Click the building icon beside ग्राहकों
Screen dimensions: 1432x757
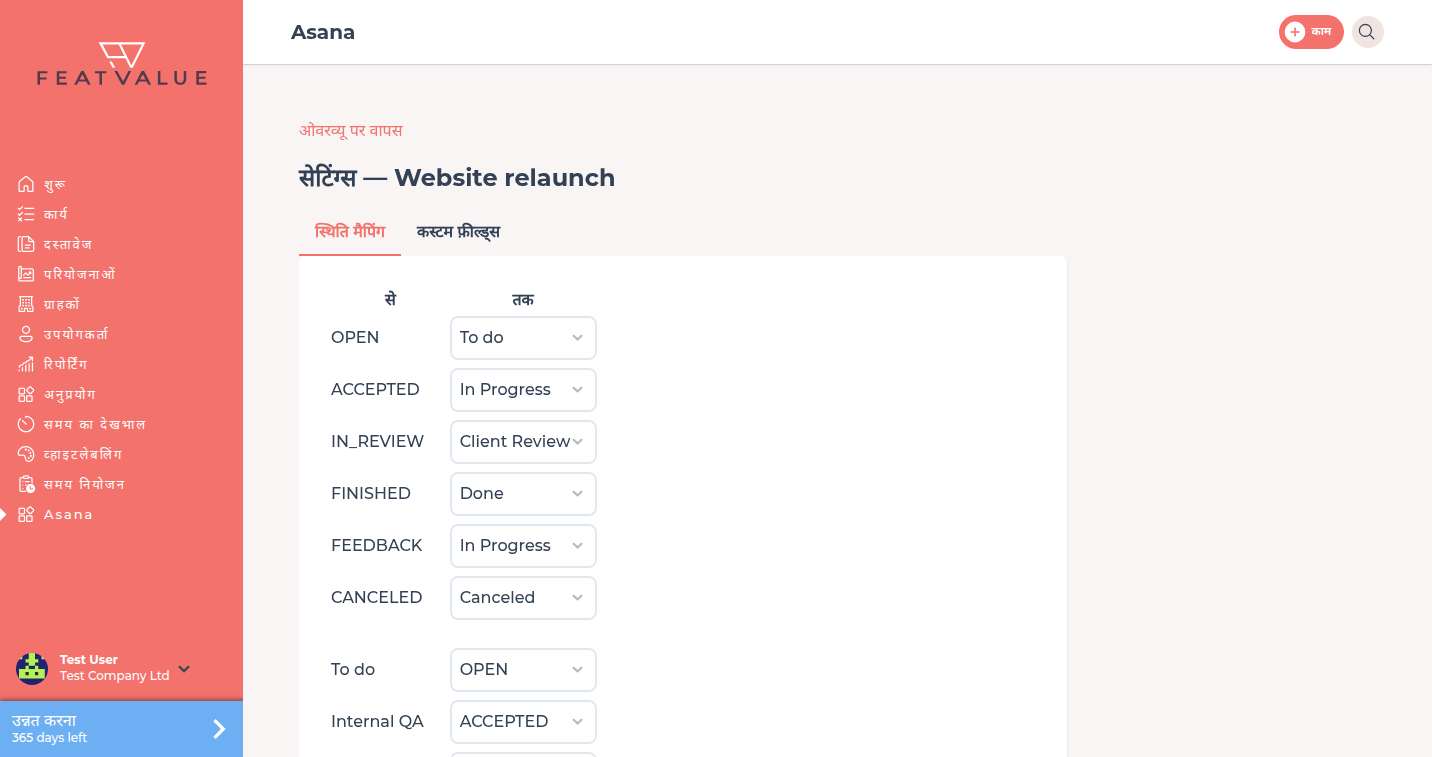point(26,304)
